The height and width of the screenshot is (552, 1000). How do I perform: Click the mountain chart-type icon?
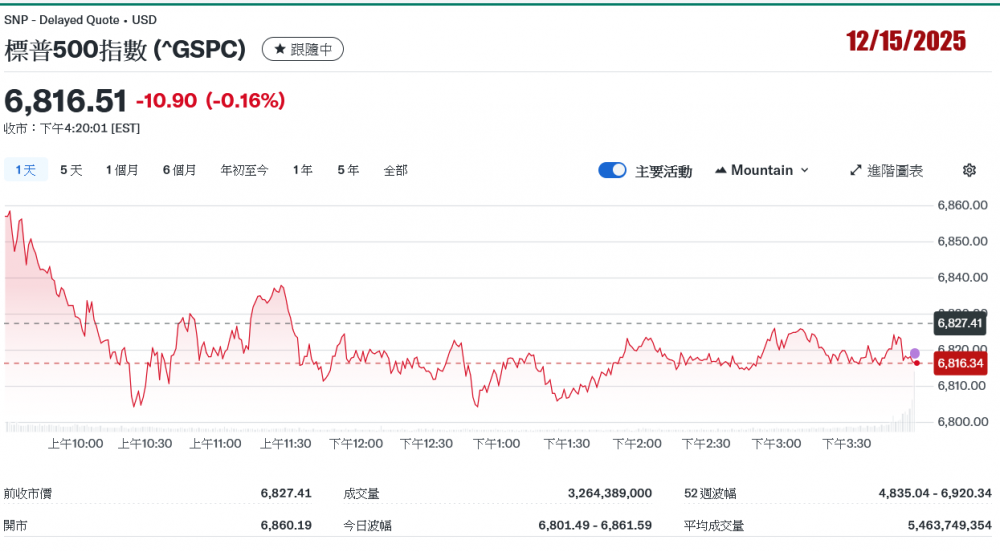(721, 170)
